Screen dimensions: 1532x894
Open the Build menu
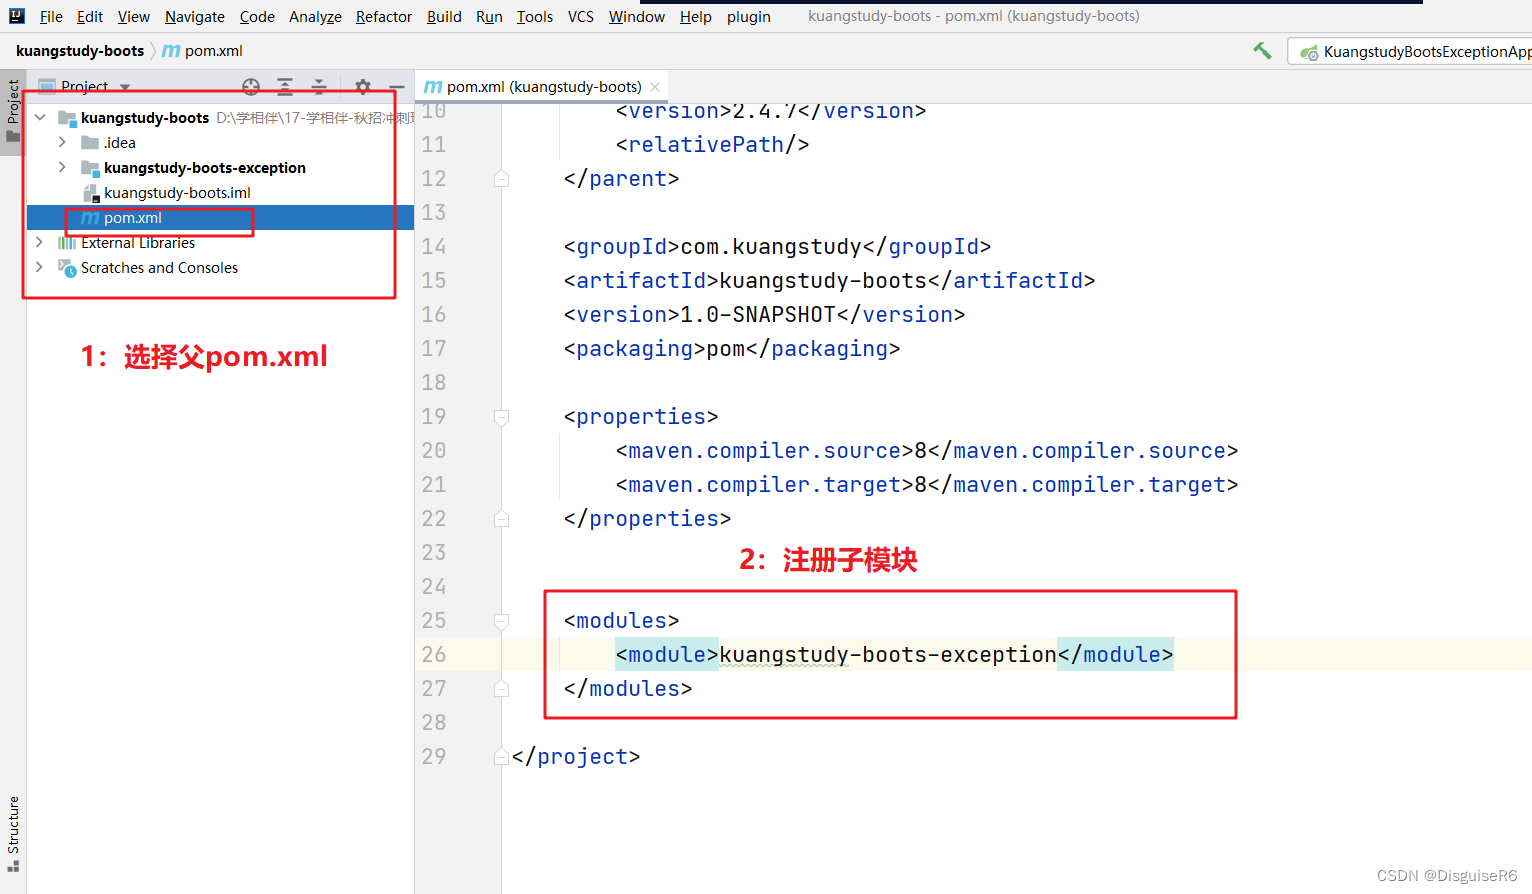[444, 16]
